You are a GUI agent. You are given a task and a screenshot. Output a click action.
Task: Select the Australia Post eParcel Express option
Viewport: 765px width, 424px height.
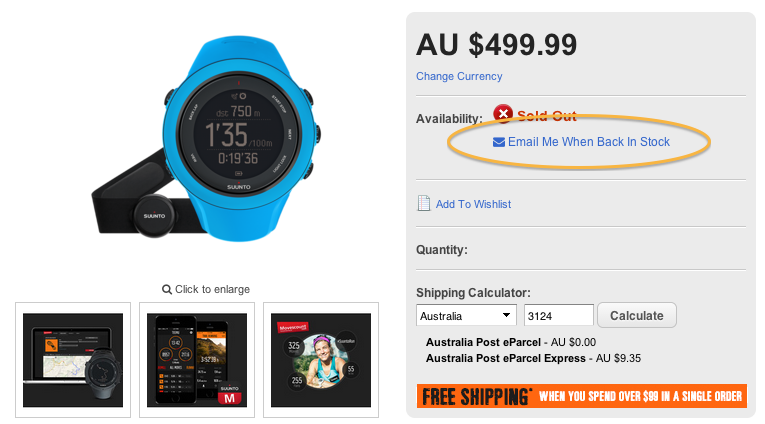[x=533, y=358]
